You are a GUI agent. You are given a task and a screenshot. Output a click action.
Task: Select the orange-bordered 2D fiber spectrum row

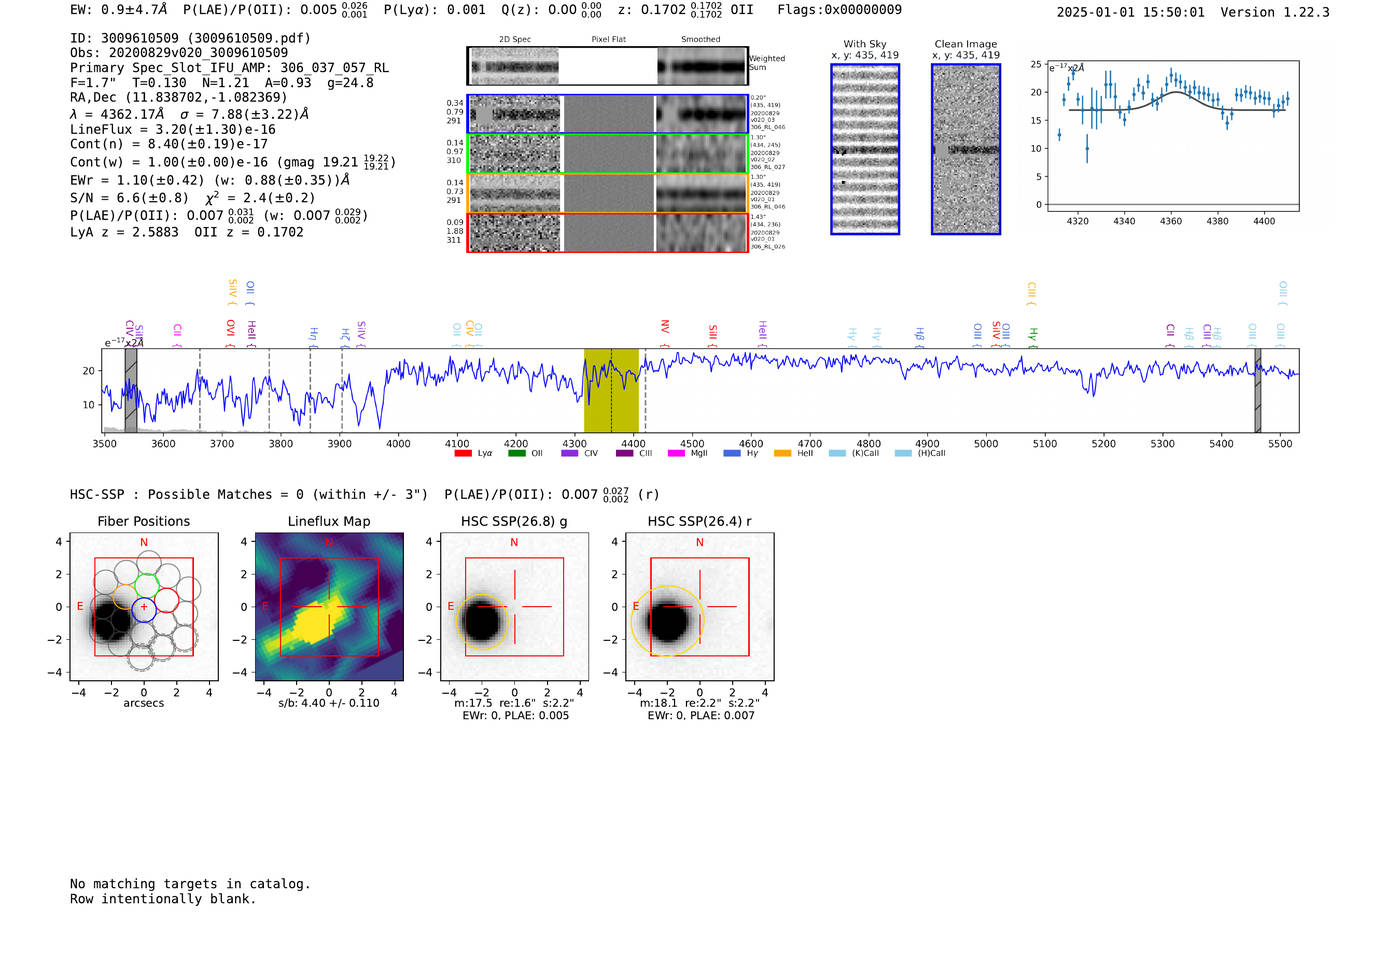click(x=607, y=193)
